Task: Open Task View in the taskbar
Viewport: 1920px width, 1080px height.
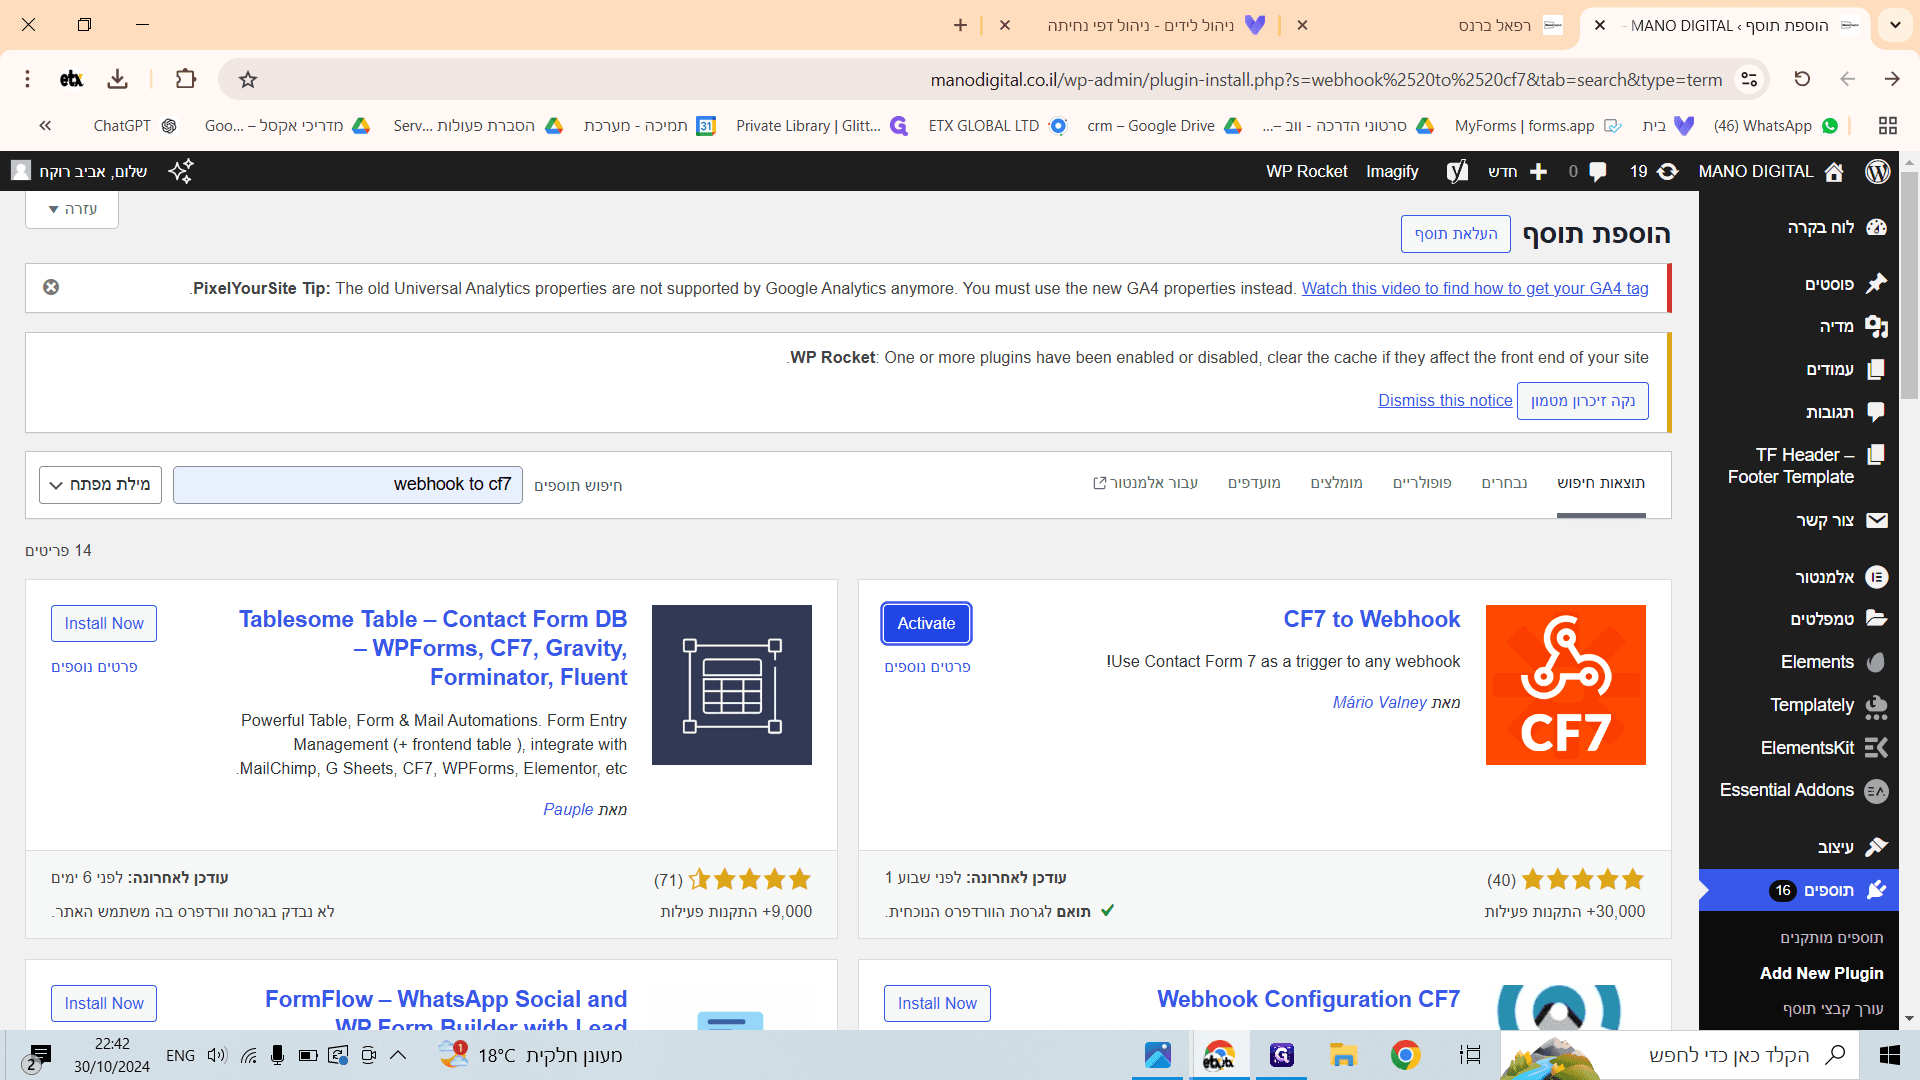Action: pos(1469,1055)
